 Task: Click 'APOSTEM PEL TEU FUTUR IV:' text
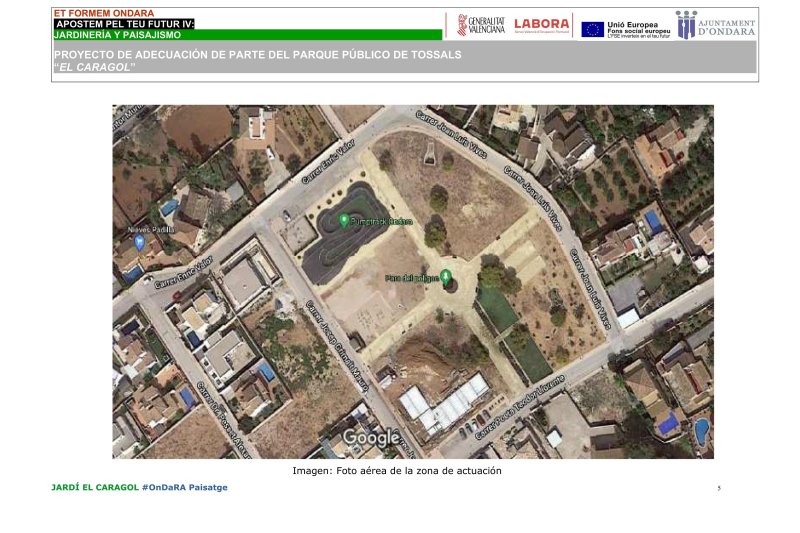[125, 24]
